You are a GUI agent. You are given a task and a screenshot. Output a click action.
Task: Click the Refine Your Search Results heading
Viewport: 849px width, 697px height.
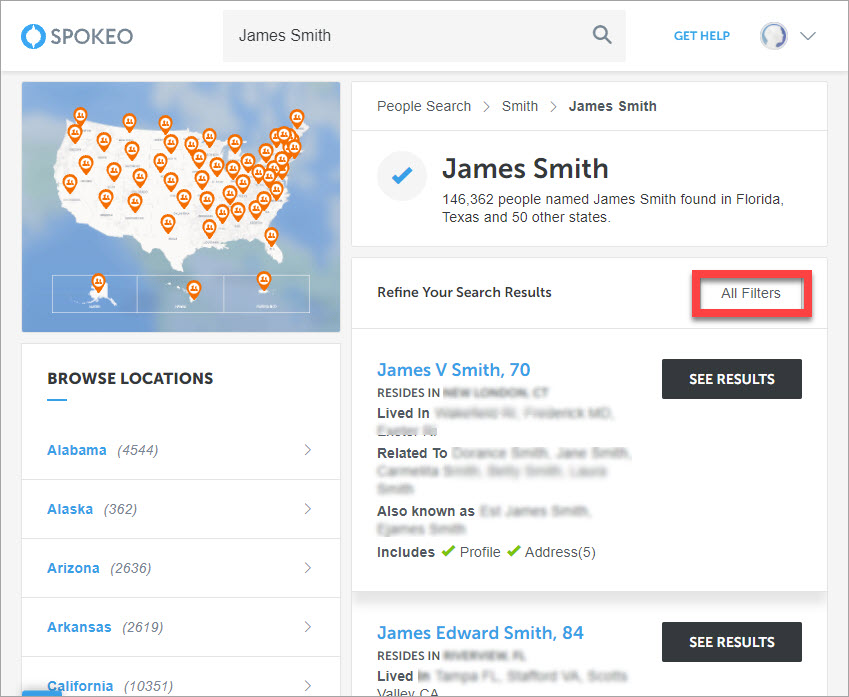(464, 292)
